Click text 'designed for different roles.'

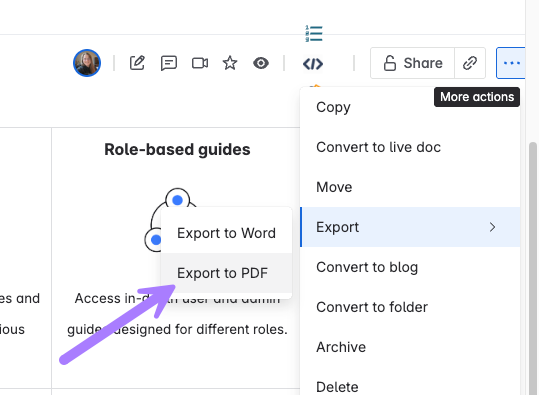coord(200,329)
